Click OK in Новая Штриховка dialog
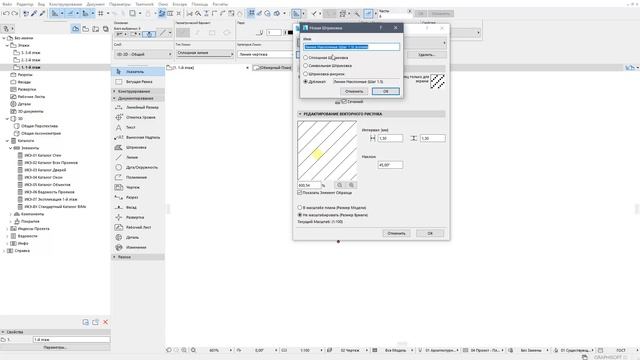The image size is (640, 360). pos(386,91)
